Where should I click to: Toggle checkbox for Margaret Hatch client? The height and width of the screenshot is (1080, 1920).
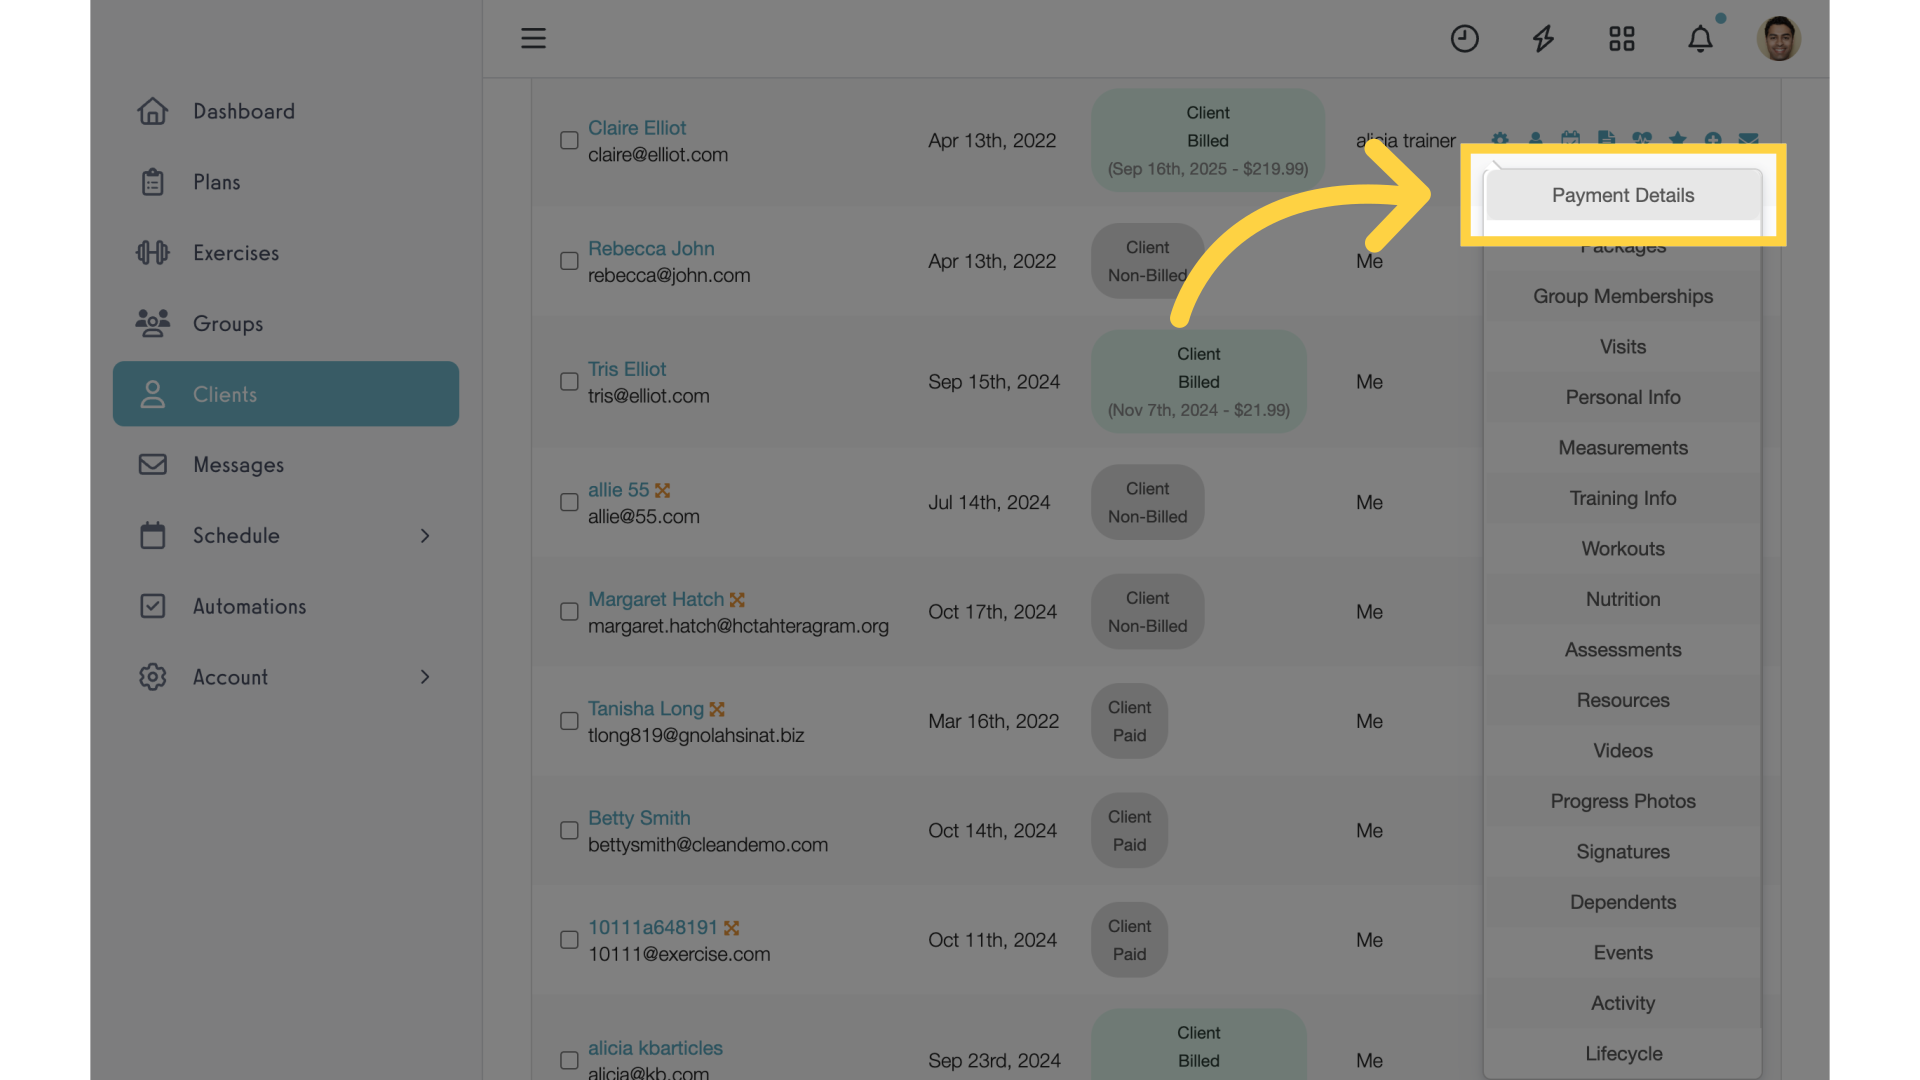click(x=566, y=612)
